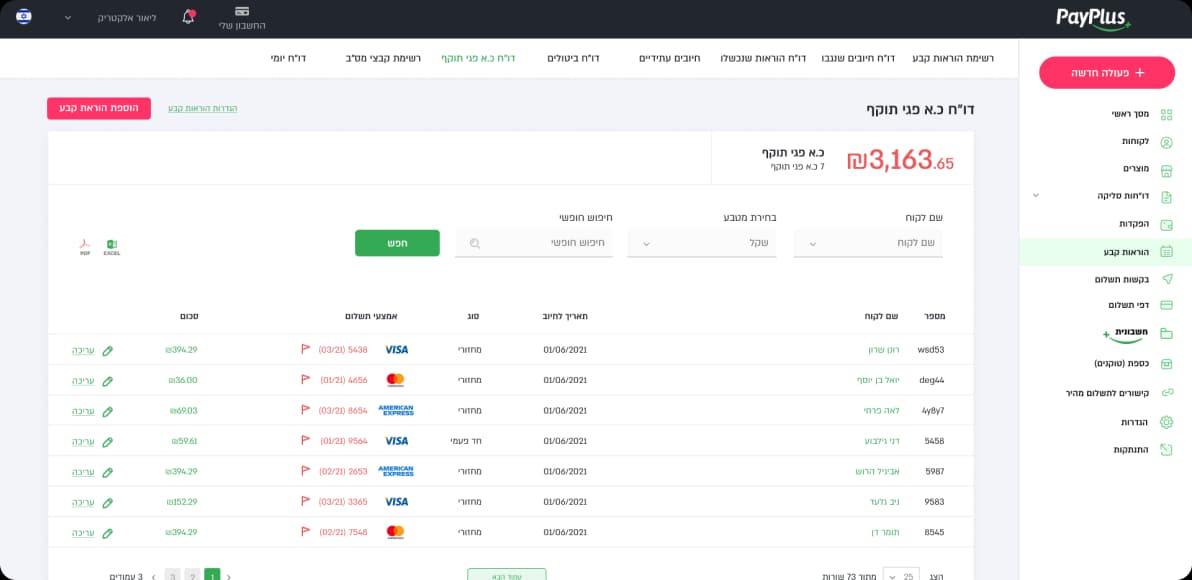Click the Mastercard logo in 8545 row
The image size is (1192, 580).
click(x=395, y=532)
